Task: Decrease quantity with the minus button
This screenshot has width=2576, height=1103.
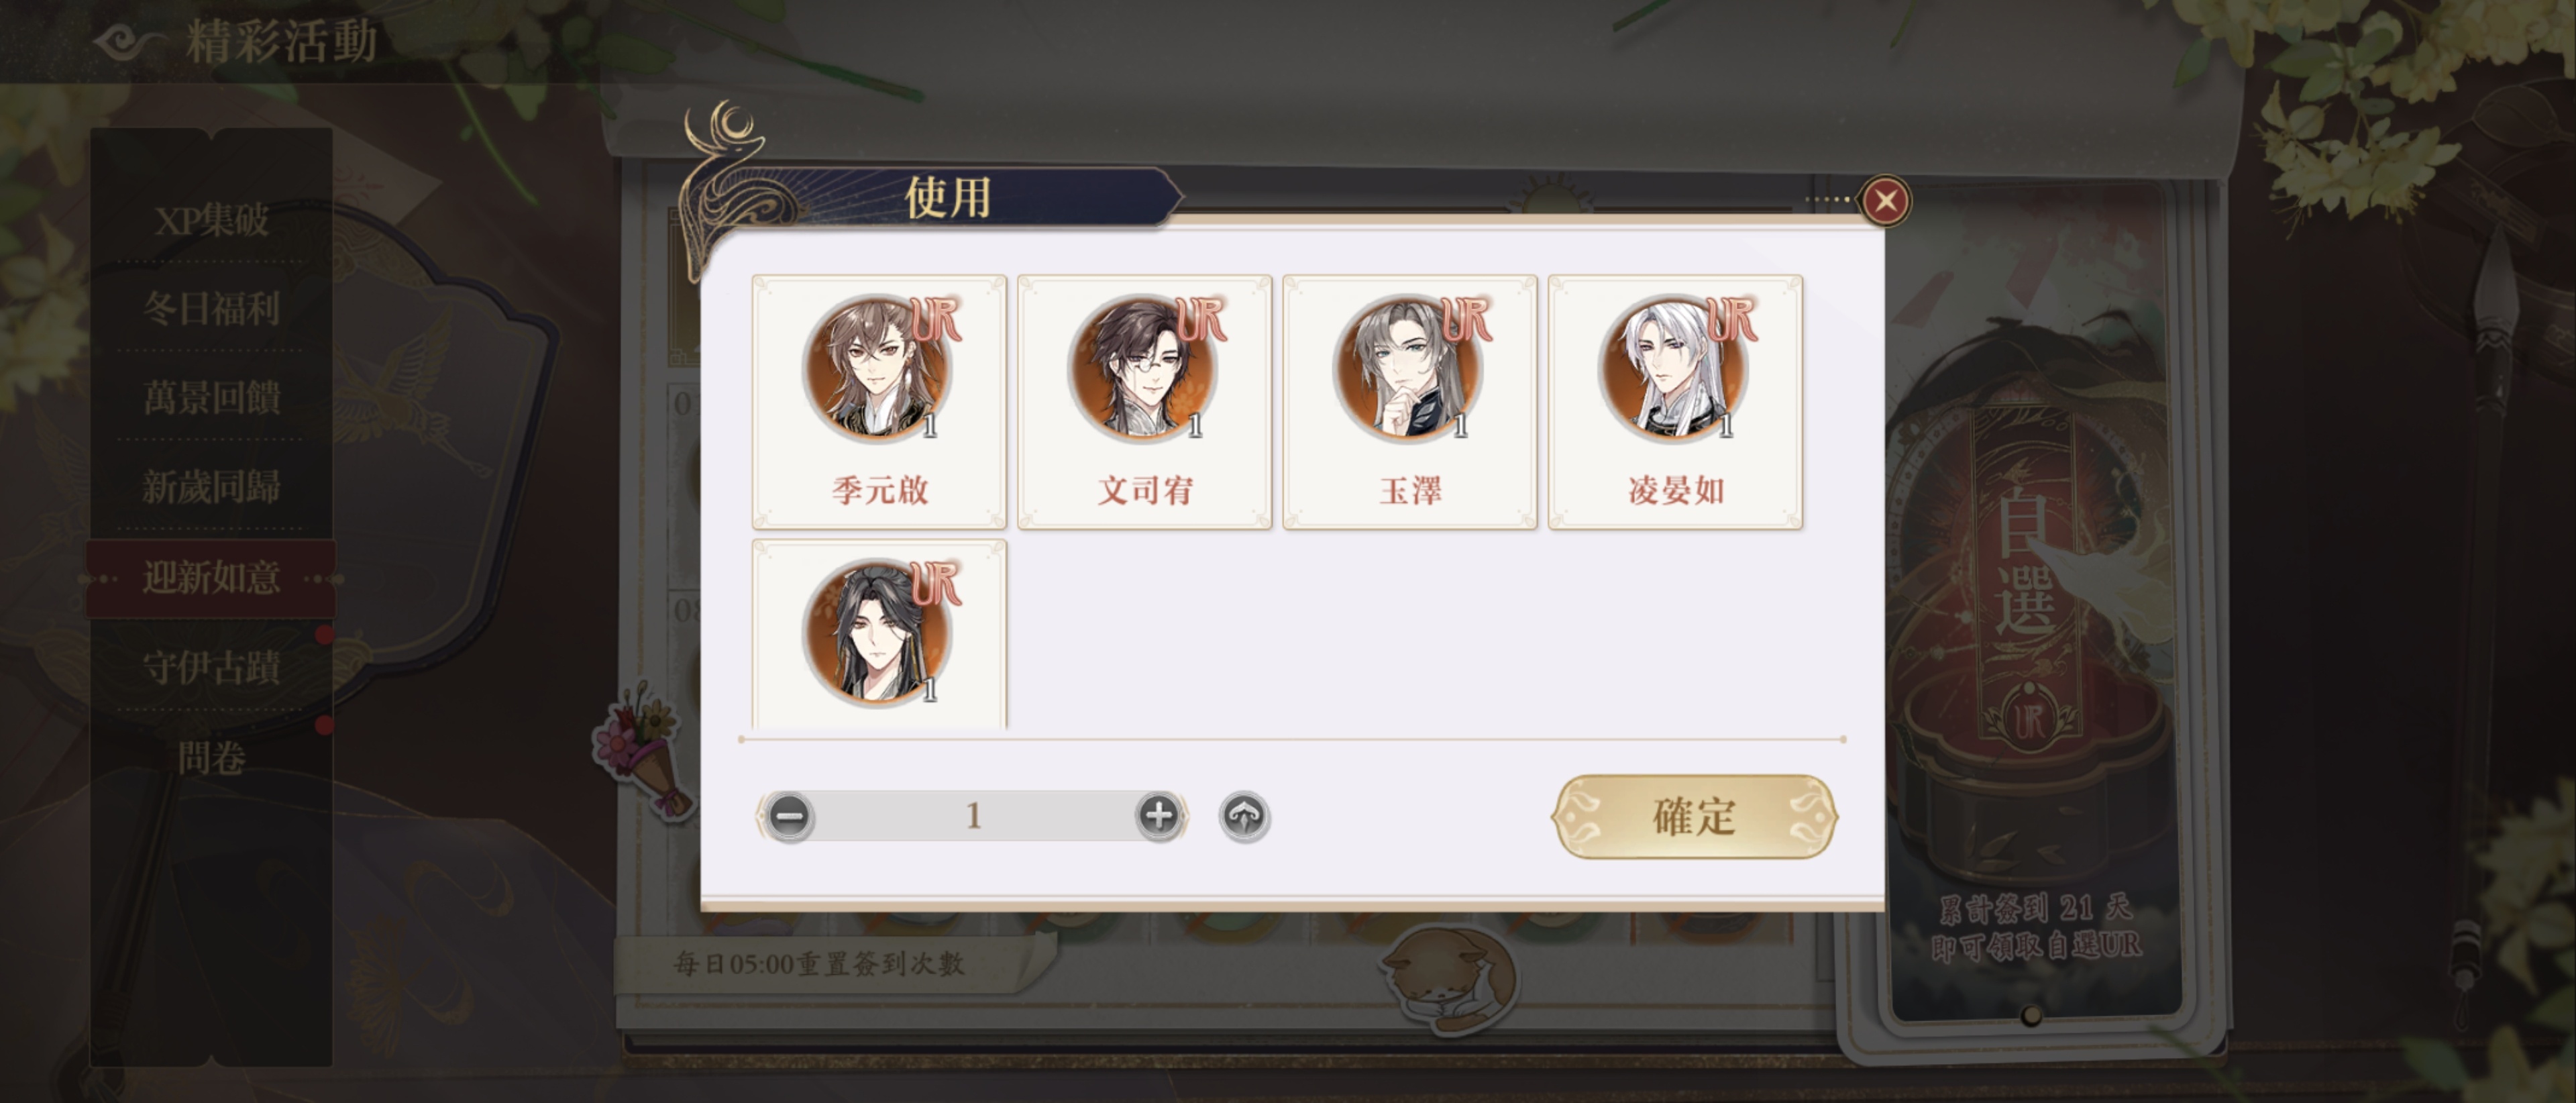Action: click(x=790, y=816)
